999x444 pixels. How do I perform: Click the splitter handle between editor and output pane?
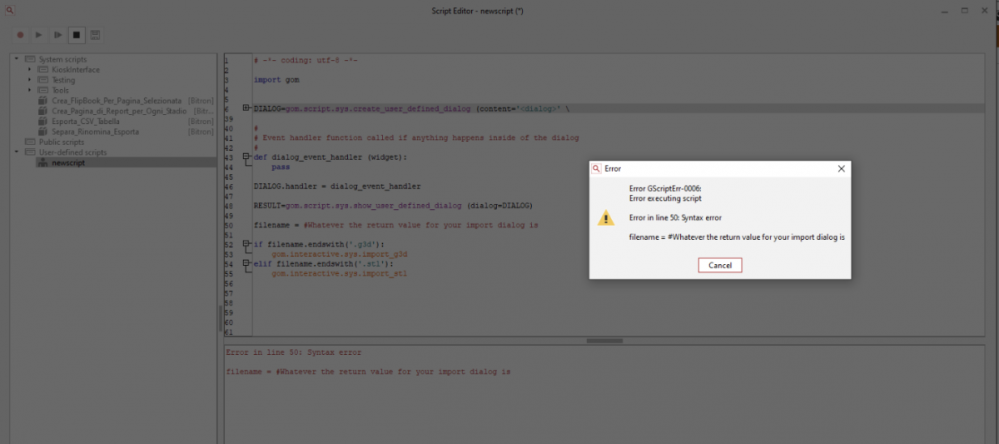604,341
